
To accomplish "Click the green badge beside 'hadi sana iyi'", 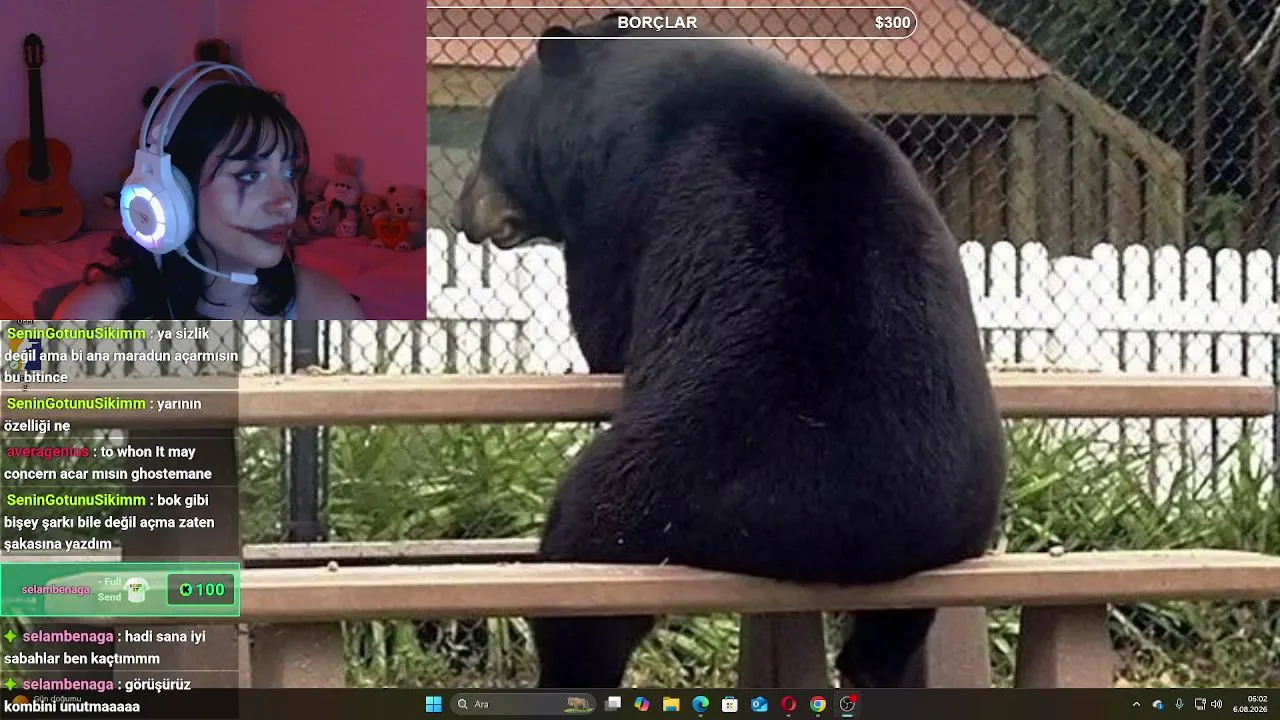I will 11,636.
